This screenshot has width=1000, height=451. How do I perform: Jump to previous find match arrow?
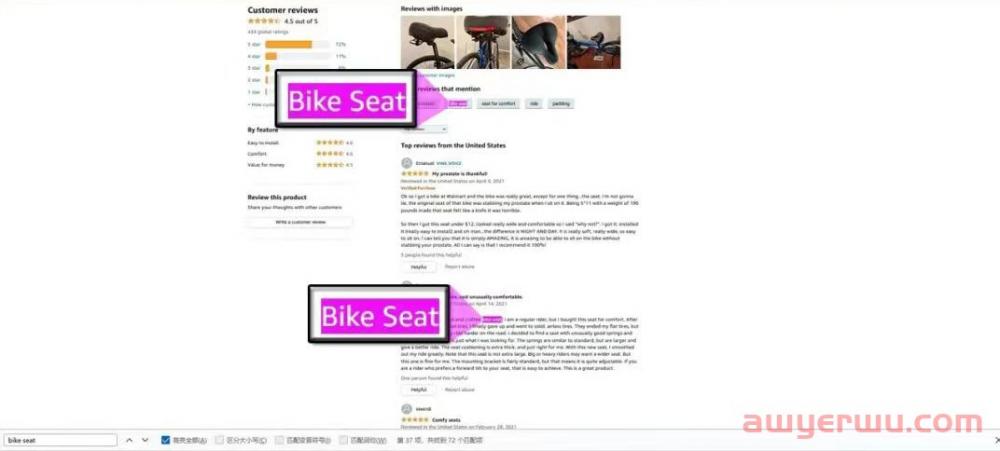point(129,440)
